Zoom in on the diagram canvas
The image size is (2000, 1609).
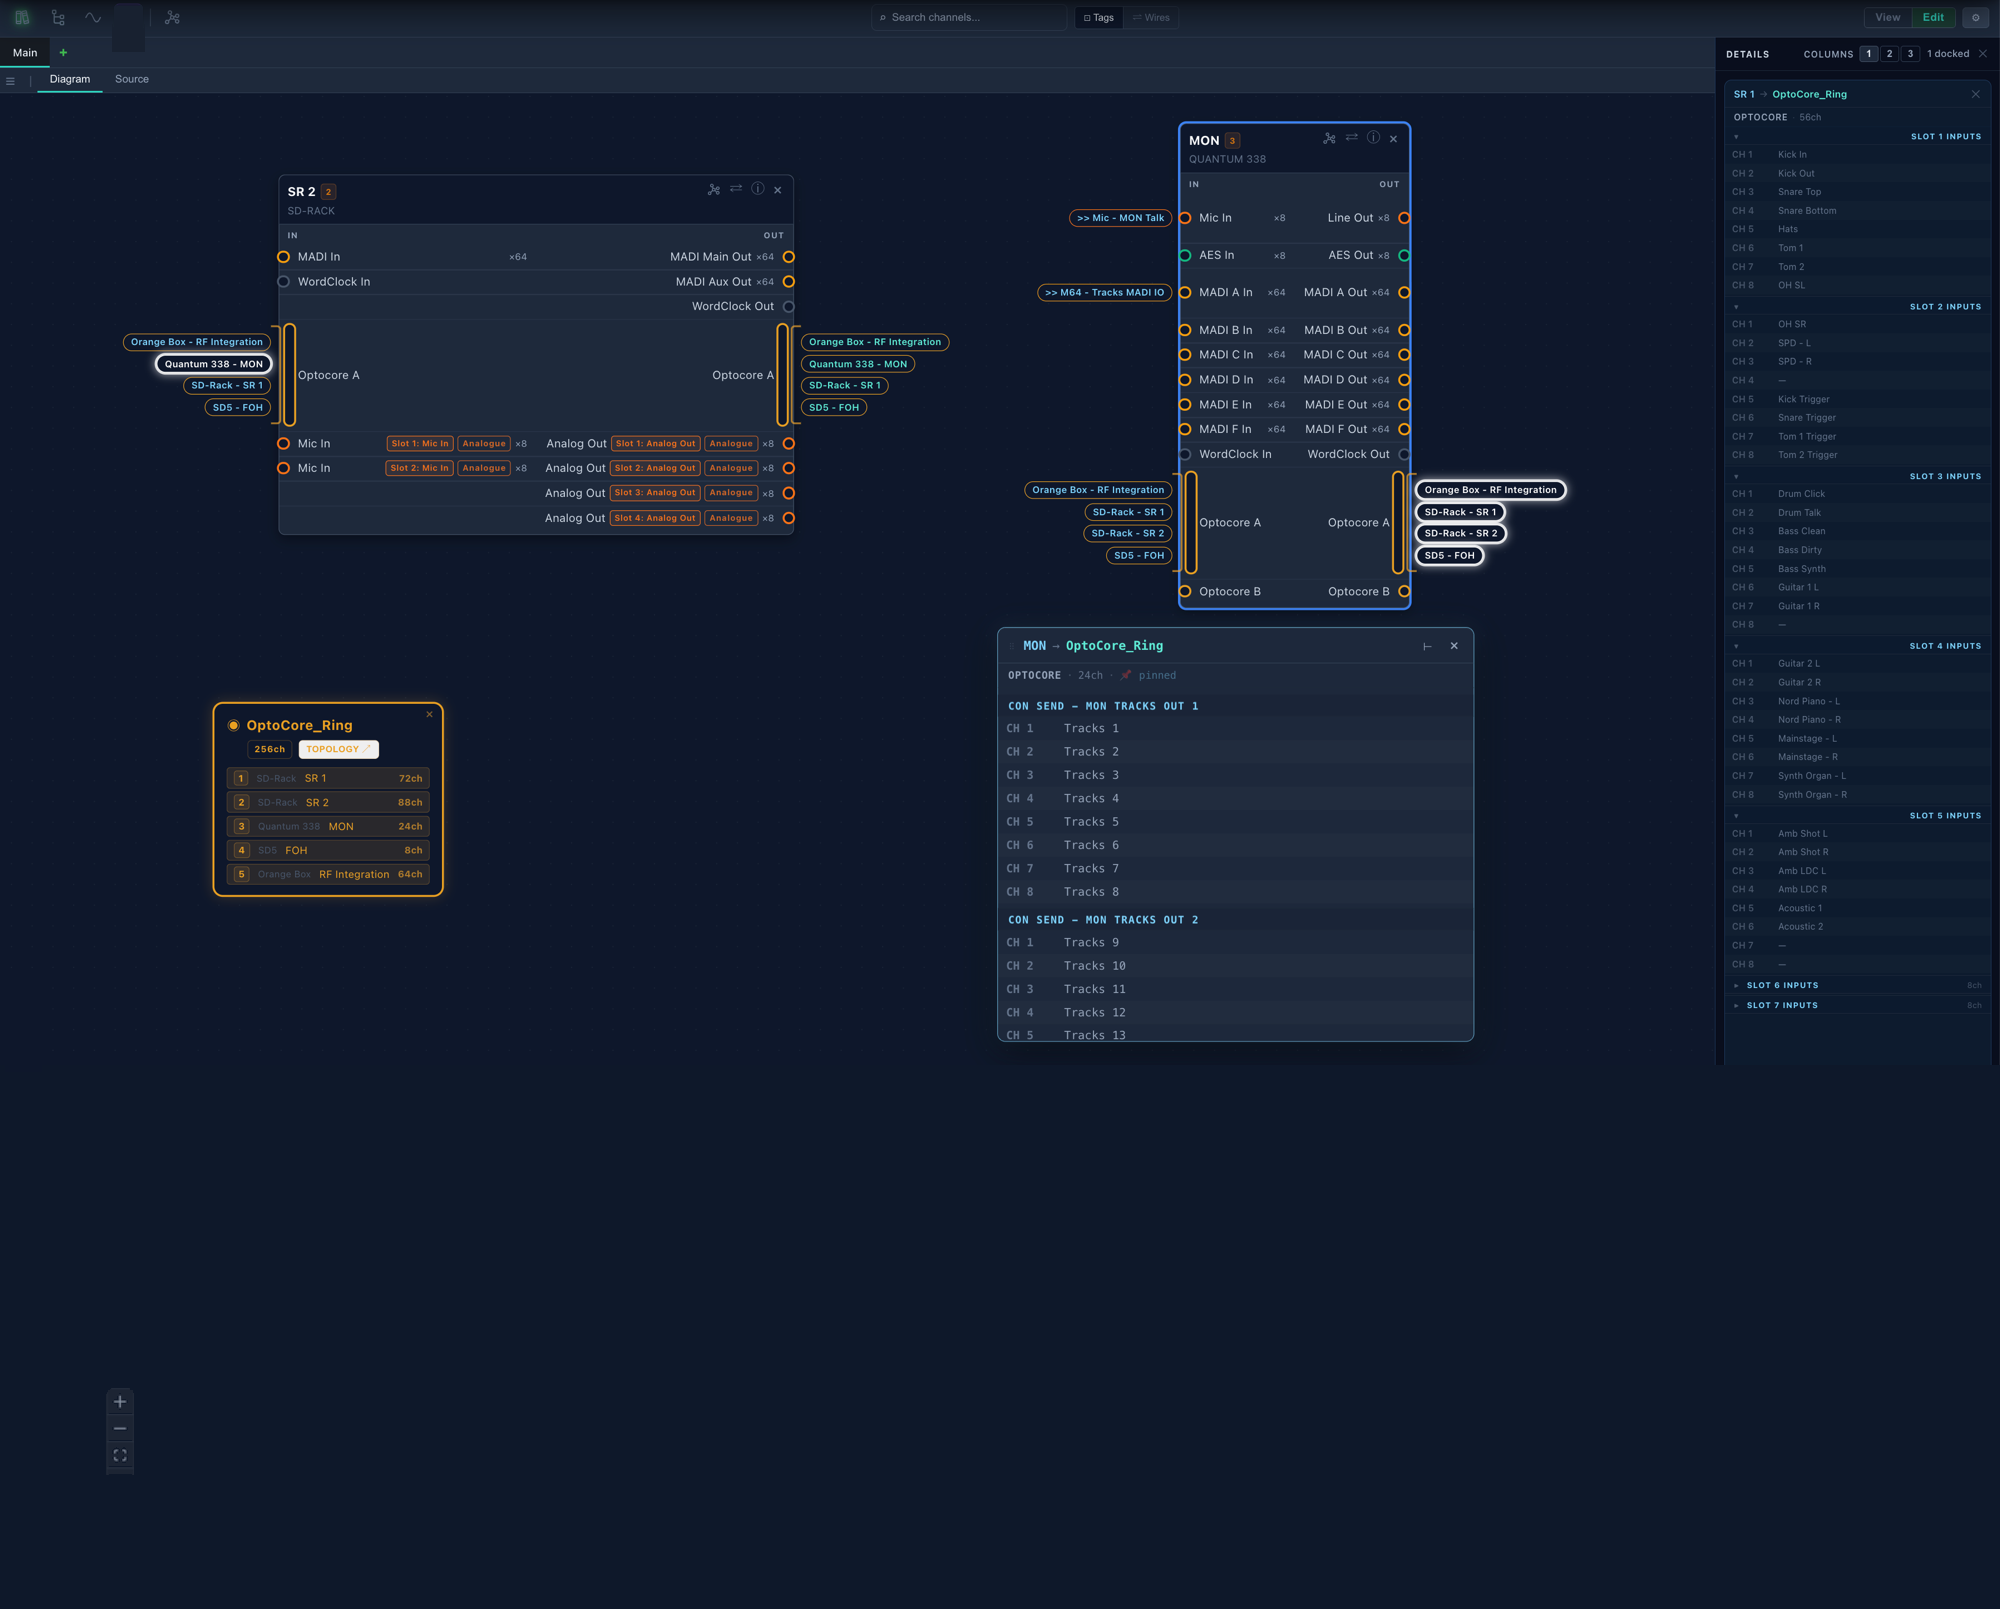coord(120,1402)
